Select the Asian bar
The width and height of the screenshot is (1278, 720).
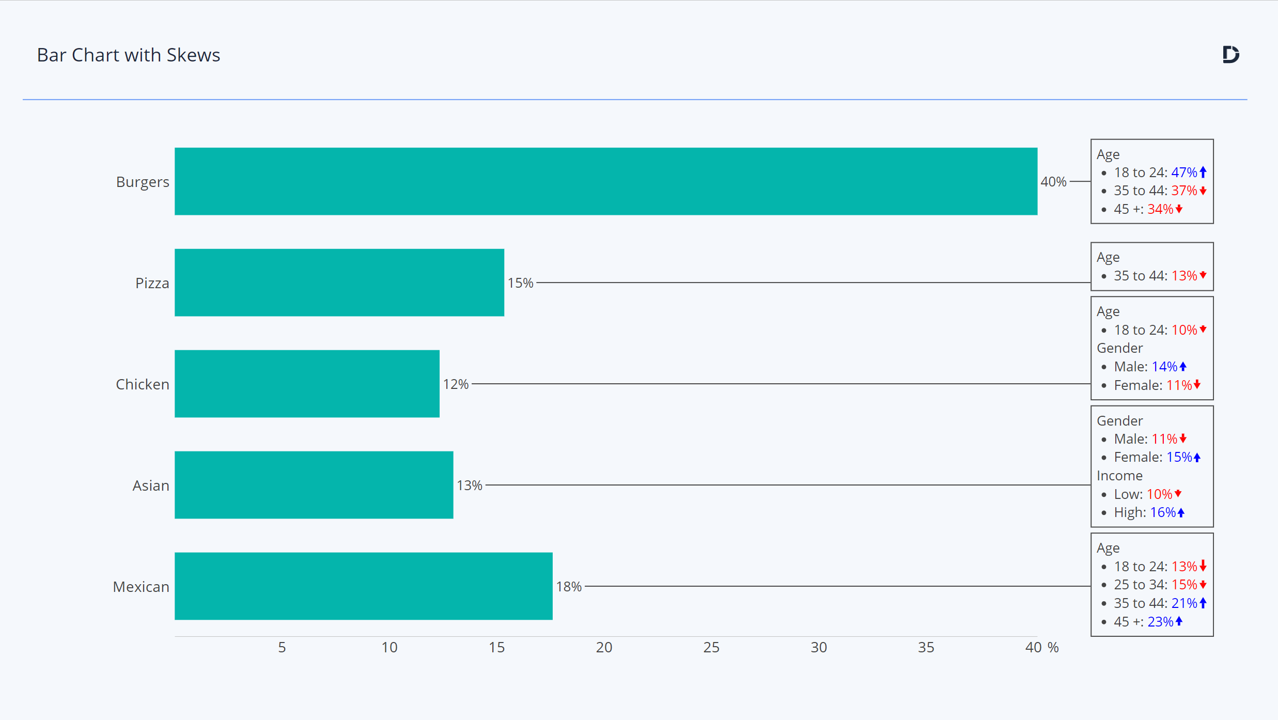(314, 485)
